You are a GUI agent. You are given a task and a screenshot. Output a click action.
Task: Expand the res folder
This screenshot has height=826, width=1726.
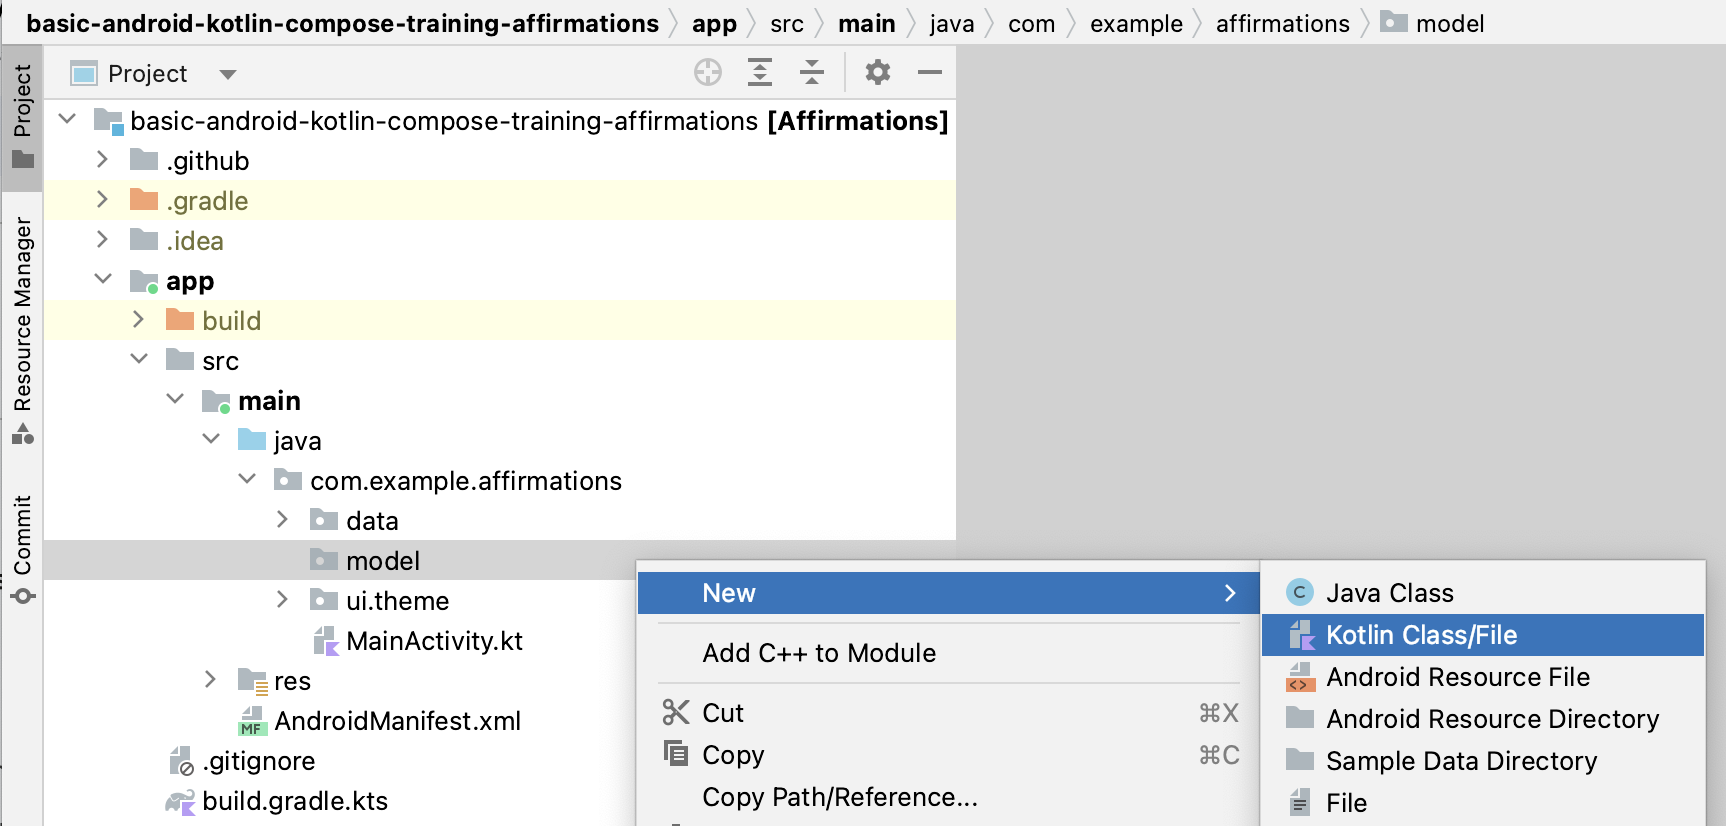(x=210, y=680)
